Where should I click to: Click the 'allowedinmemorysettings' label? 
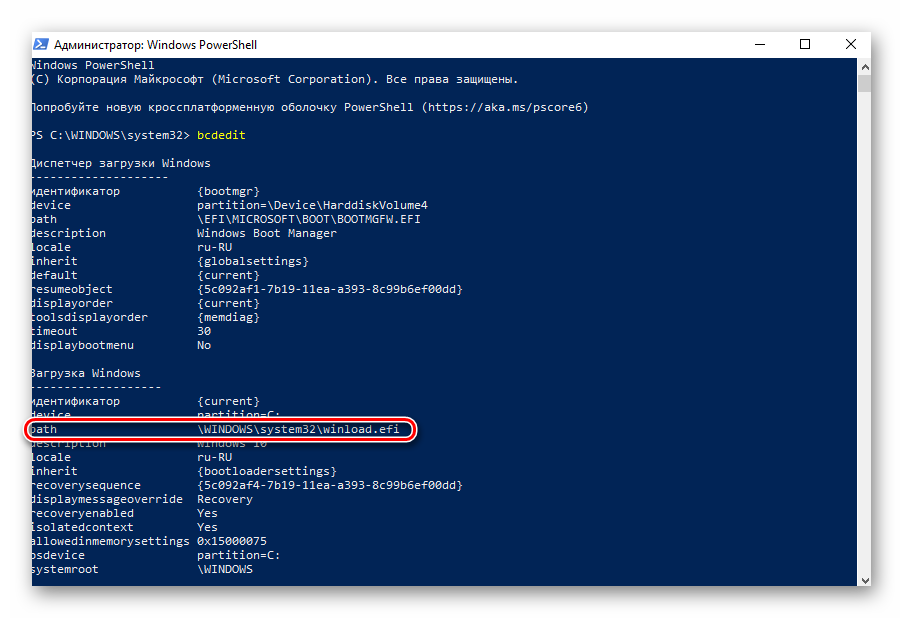111,541
